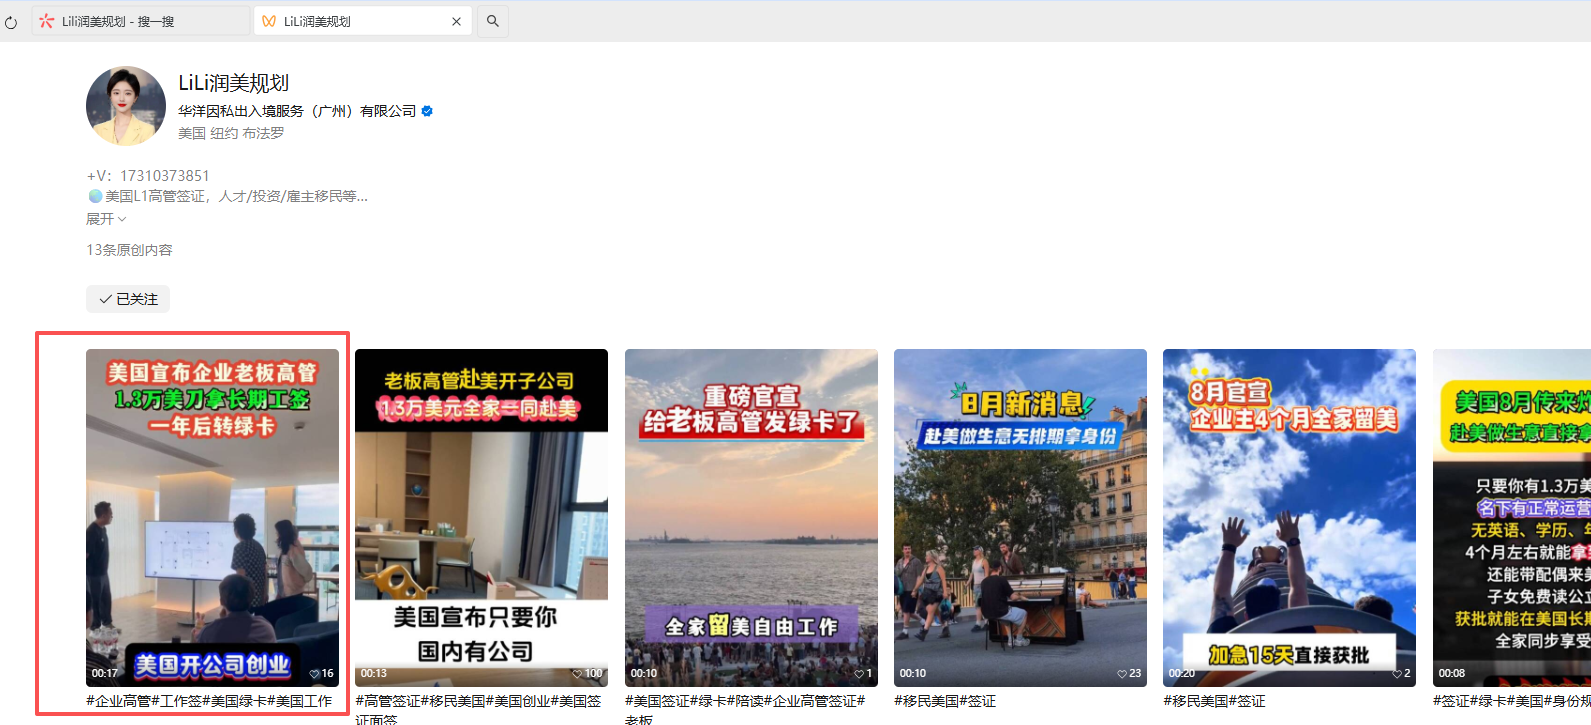Click the 00:08 duration label
Screen dimensions: 1591x725
click(x=1452, y=674)
